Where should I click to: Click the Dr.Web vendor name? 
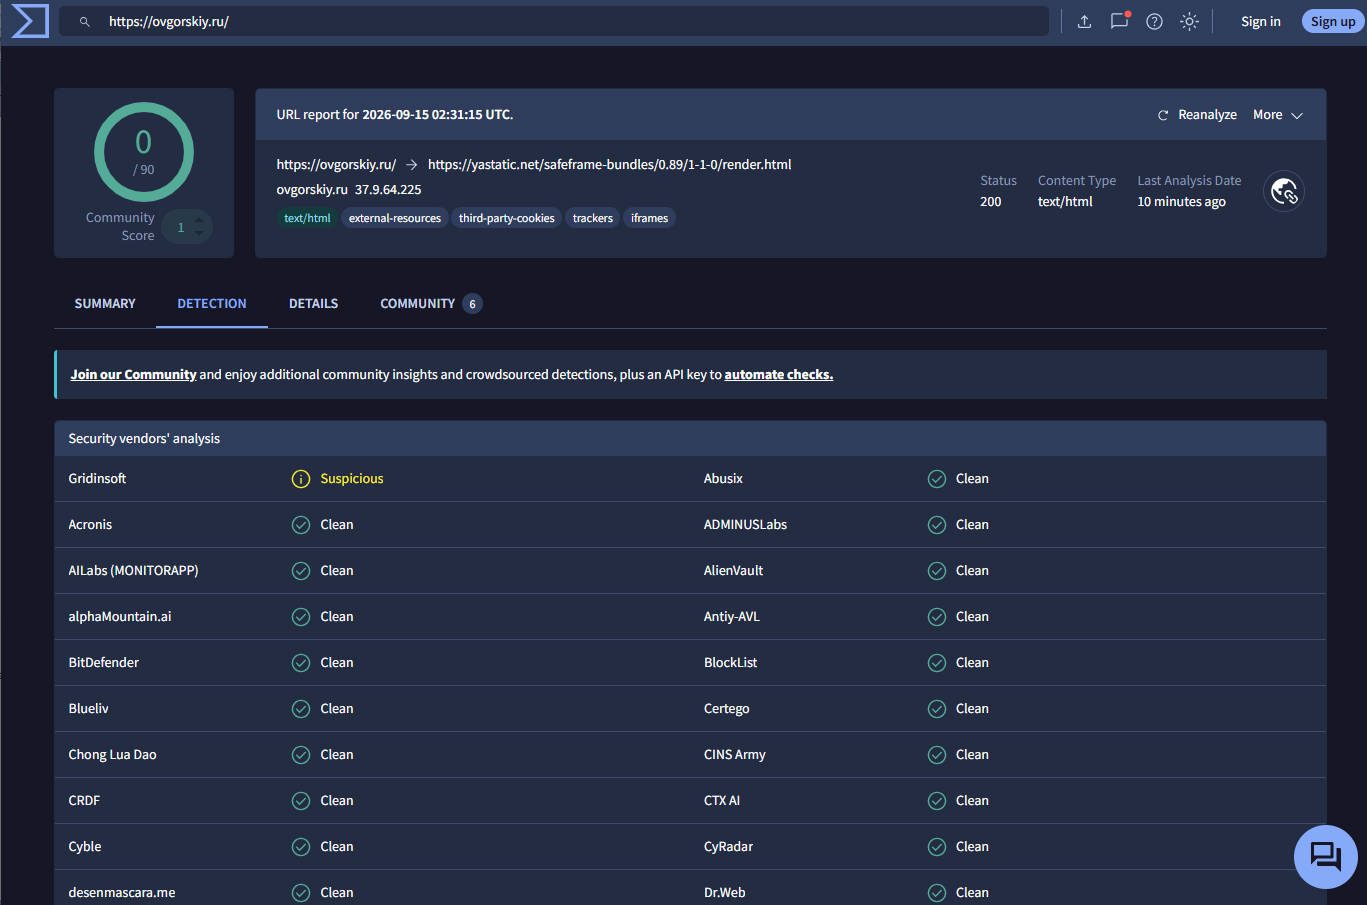click(725, 893)
